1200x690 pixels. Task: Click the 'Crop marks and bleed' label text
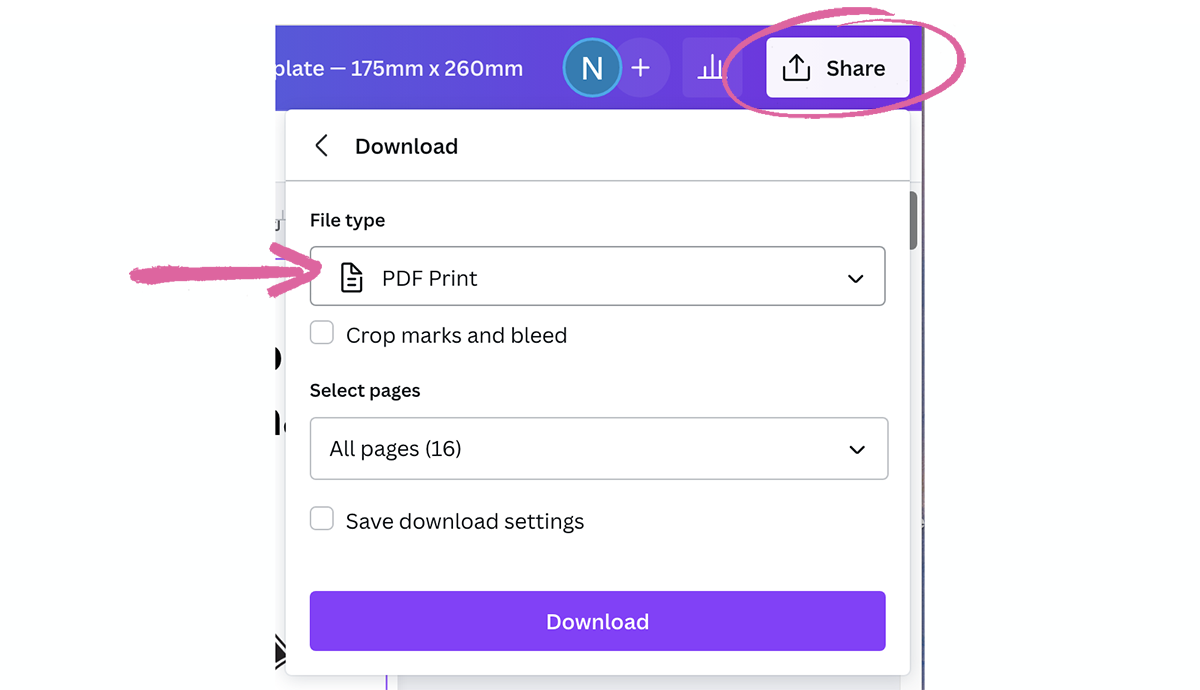(x=456, y=336)
